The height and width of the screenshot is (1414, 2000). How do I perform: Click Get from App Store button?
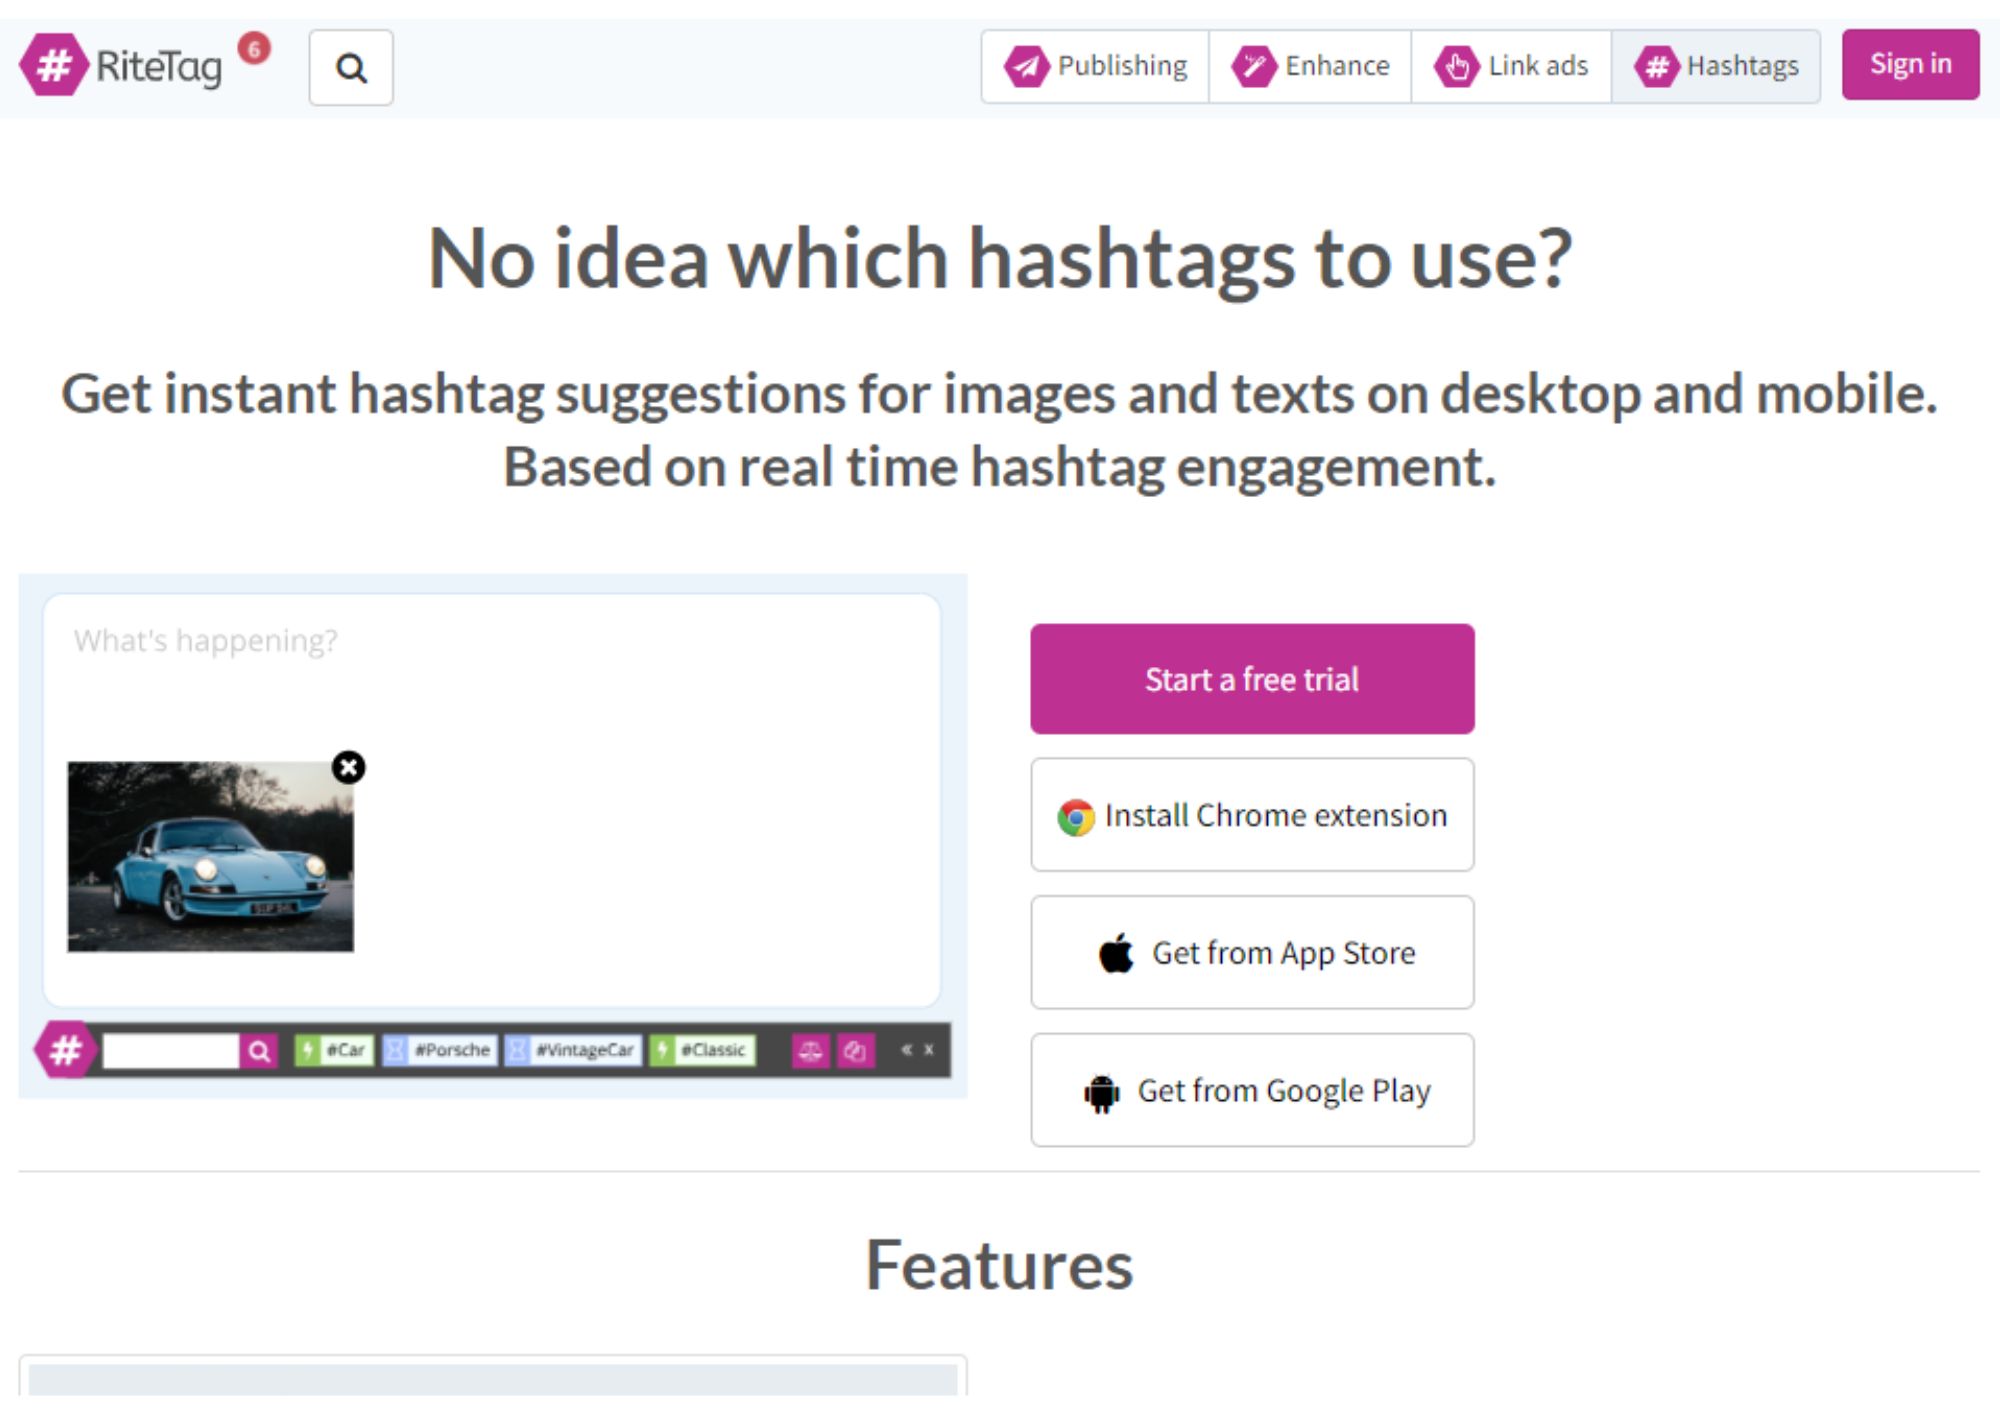click(1252, 953)
